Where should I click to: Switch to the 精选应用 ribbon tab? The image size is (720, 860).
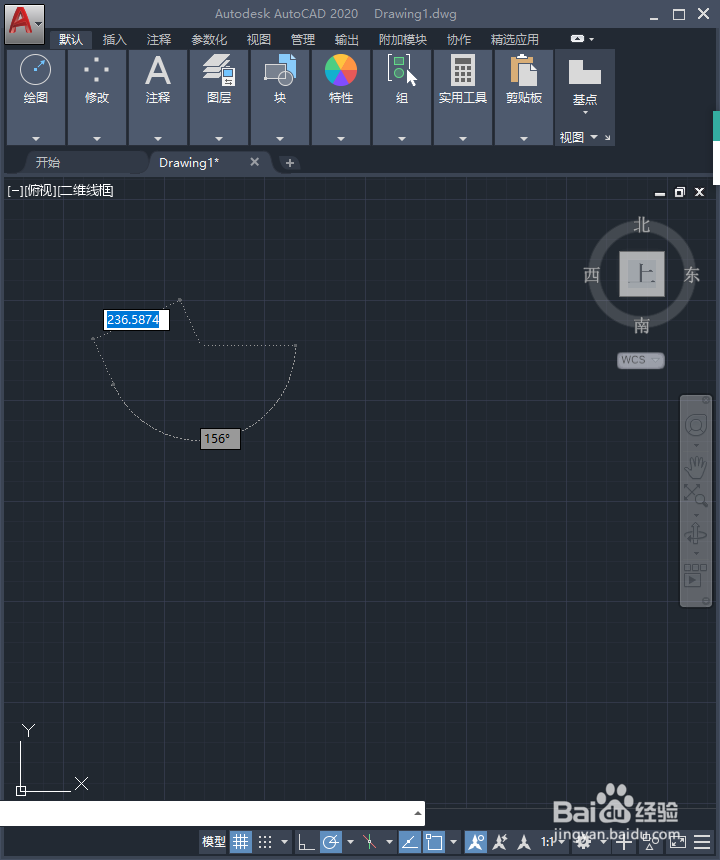[x=514, y=39]
